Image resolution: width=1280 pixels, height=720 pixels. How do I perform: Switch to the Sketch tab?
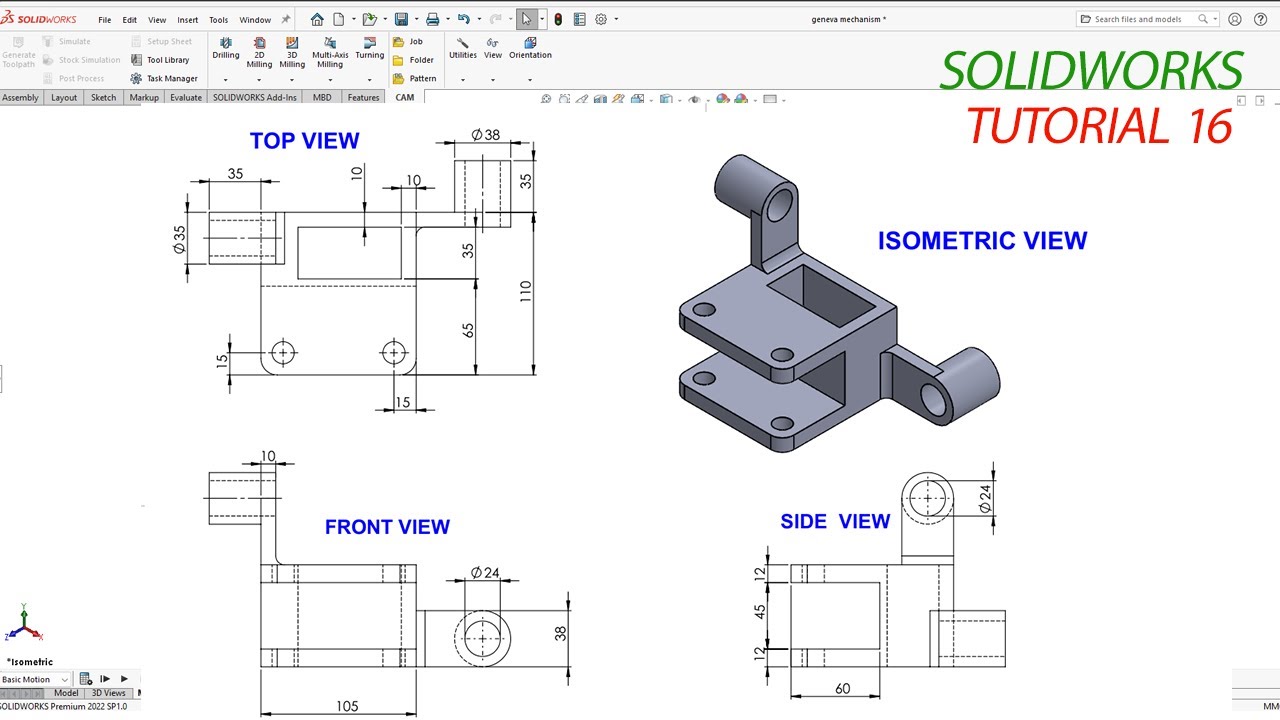pyautogui.click(x=104, y=97)
